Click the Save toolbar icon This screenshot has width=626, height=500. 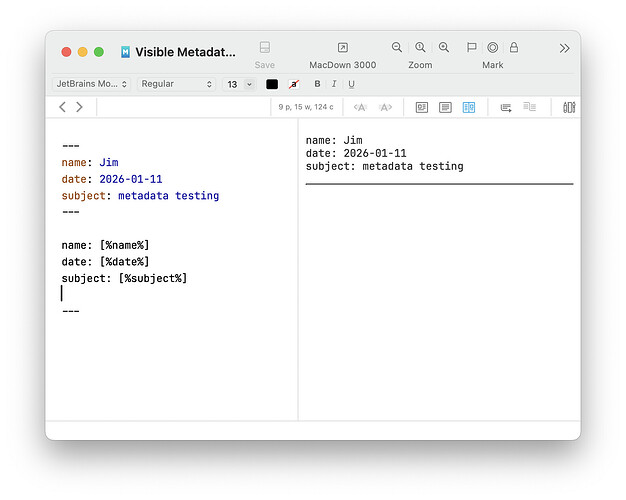[265, 48]
